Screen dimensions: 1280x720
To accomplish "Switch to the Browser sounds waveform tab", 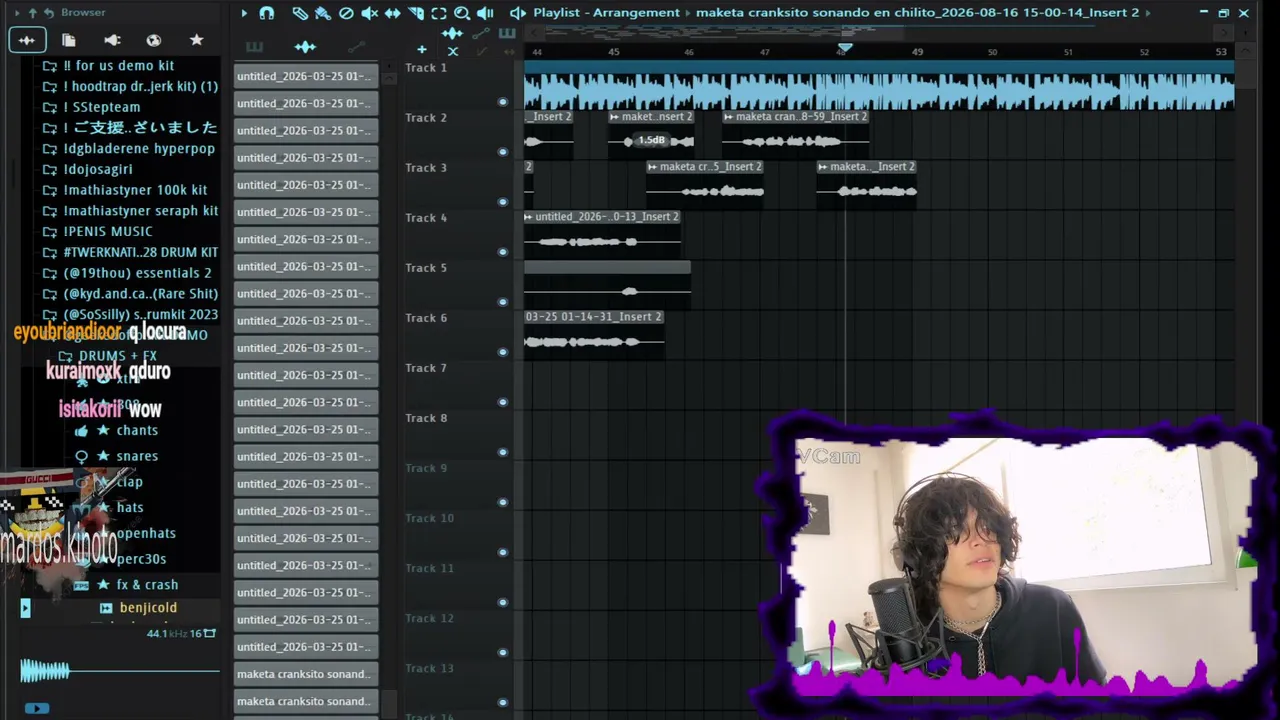I will (26, 40).
